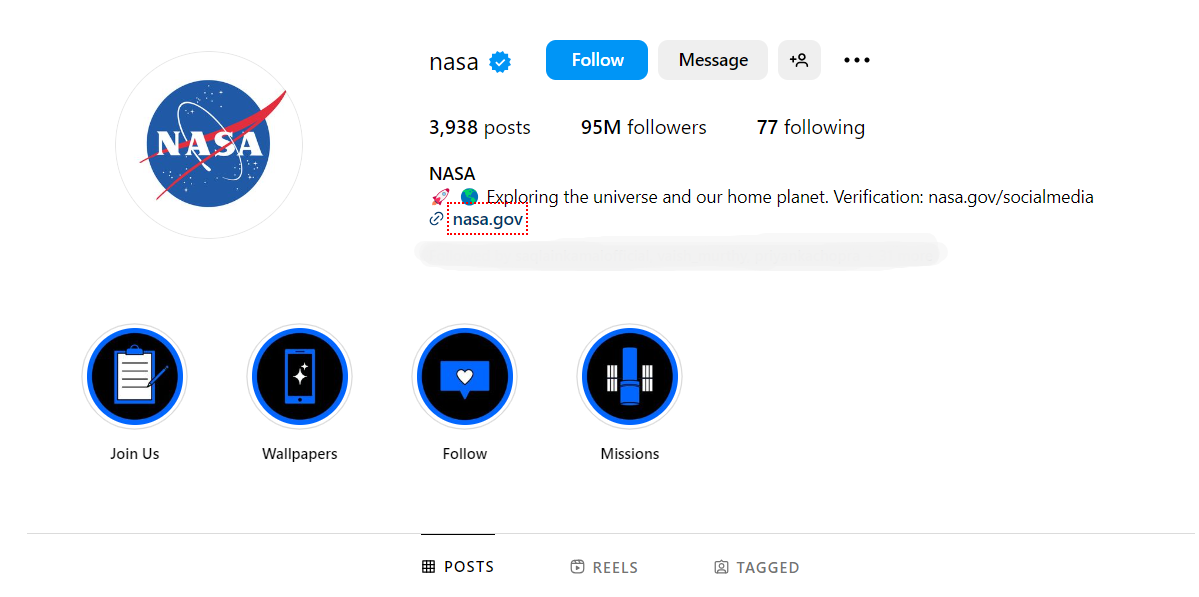Image resolution: width=1199 pixels, height=597 pixels.
Task: Open the NASA profile picture
Action: pyautogui.click(x=208, y=144)
